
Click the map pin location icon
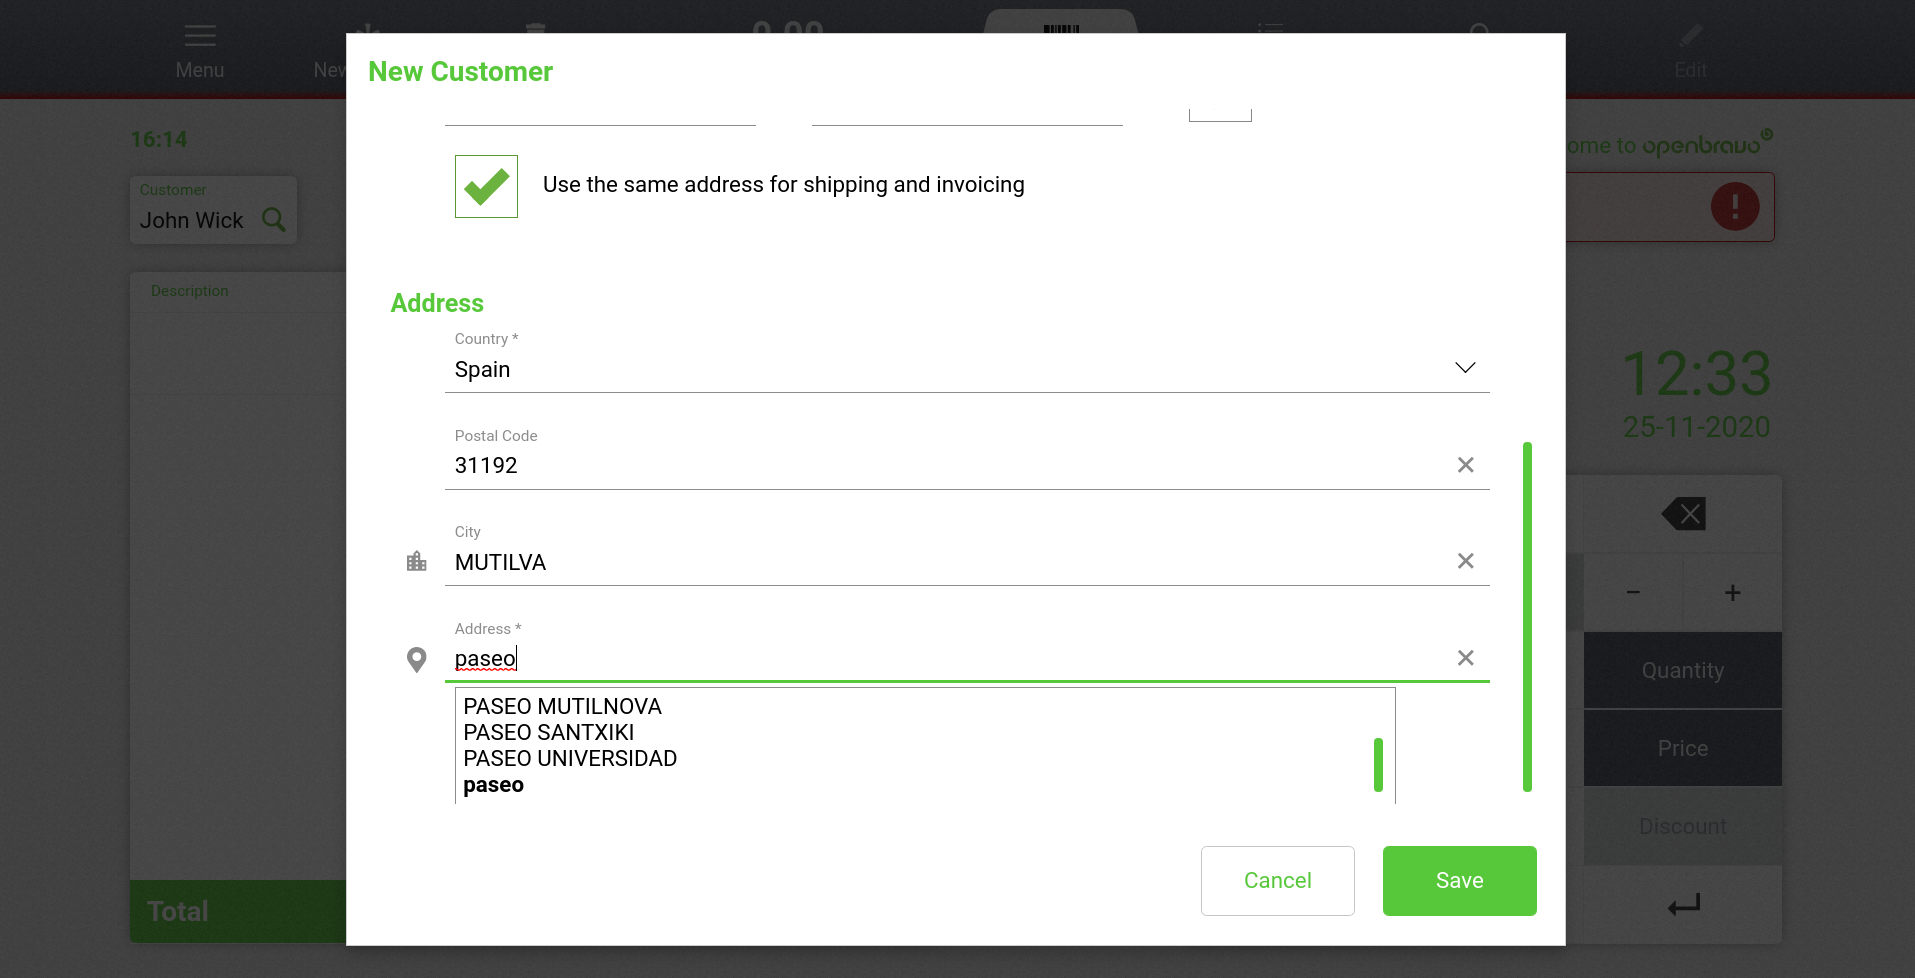pos(417,660)
